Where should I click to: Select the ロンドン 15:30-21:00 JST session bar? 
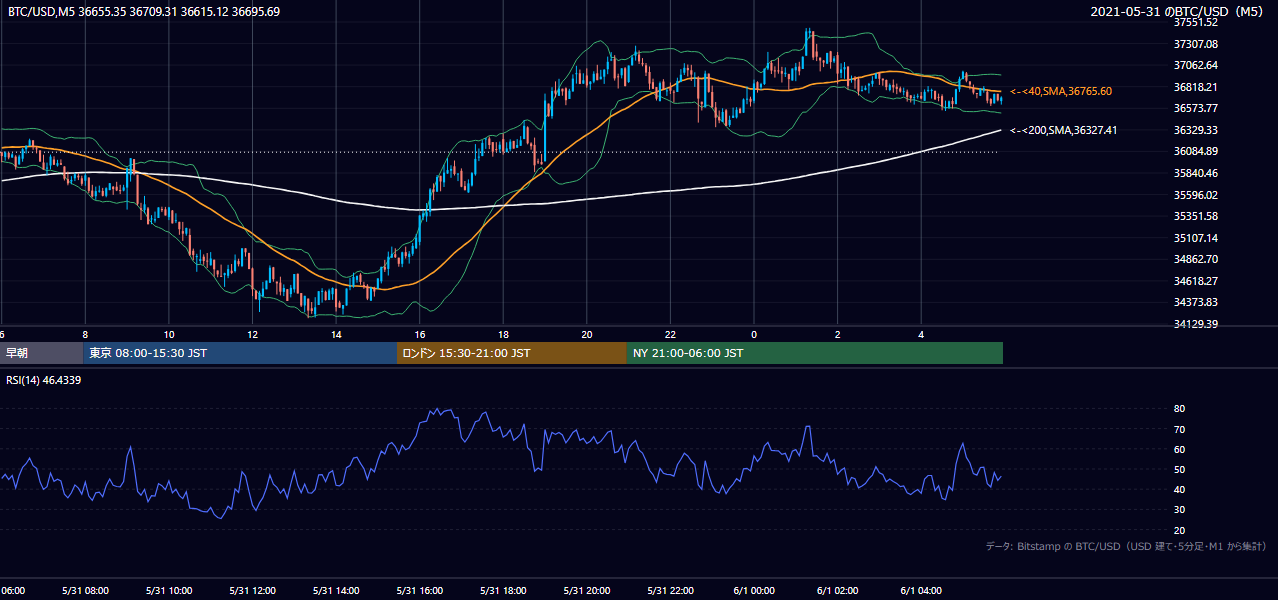coord(512,353)
